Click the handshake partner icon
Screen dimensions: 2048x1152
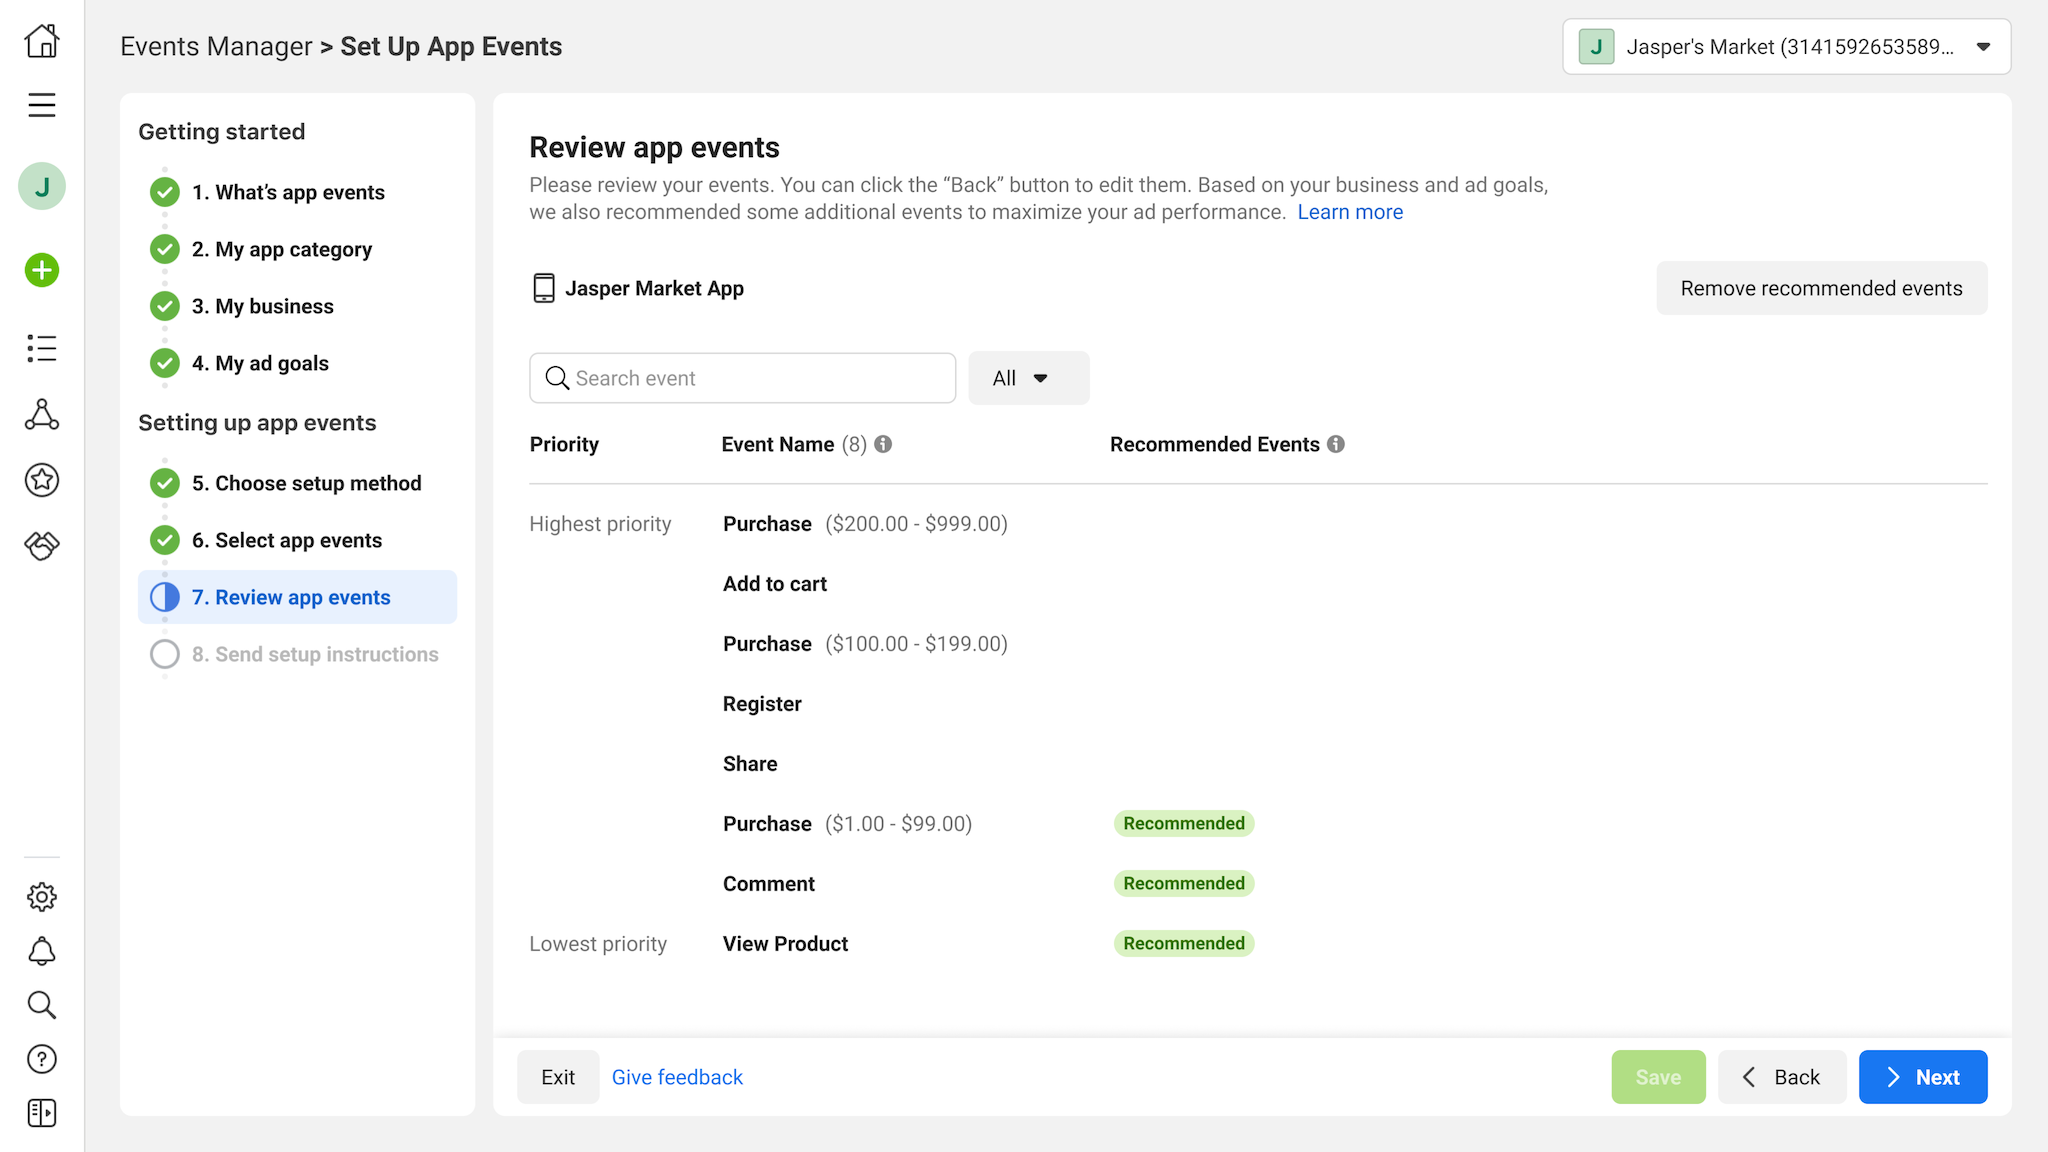click(42, 545)
